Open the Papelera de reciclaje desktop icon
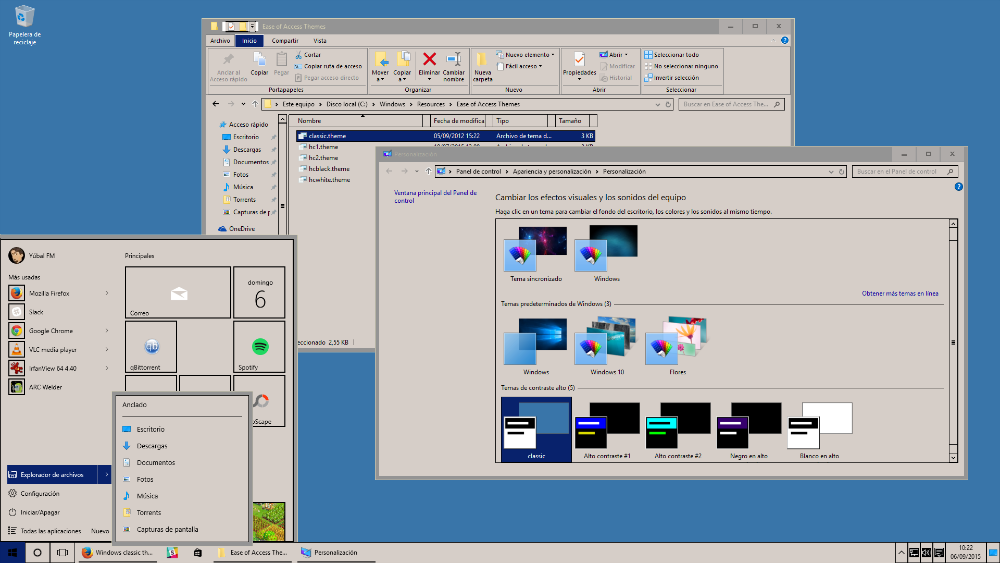Screen dimensions: 1000x563 point(24,26)
